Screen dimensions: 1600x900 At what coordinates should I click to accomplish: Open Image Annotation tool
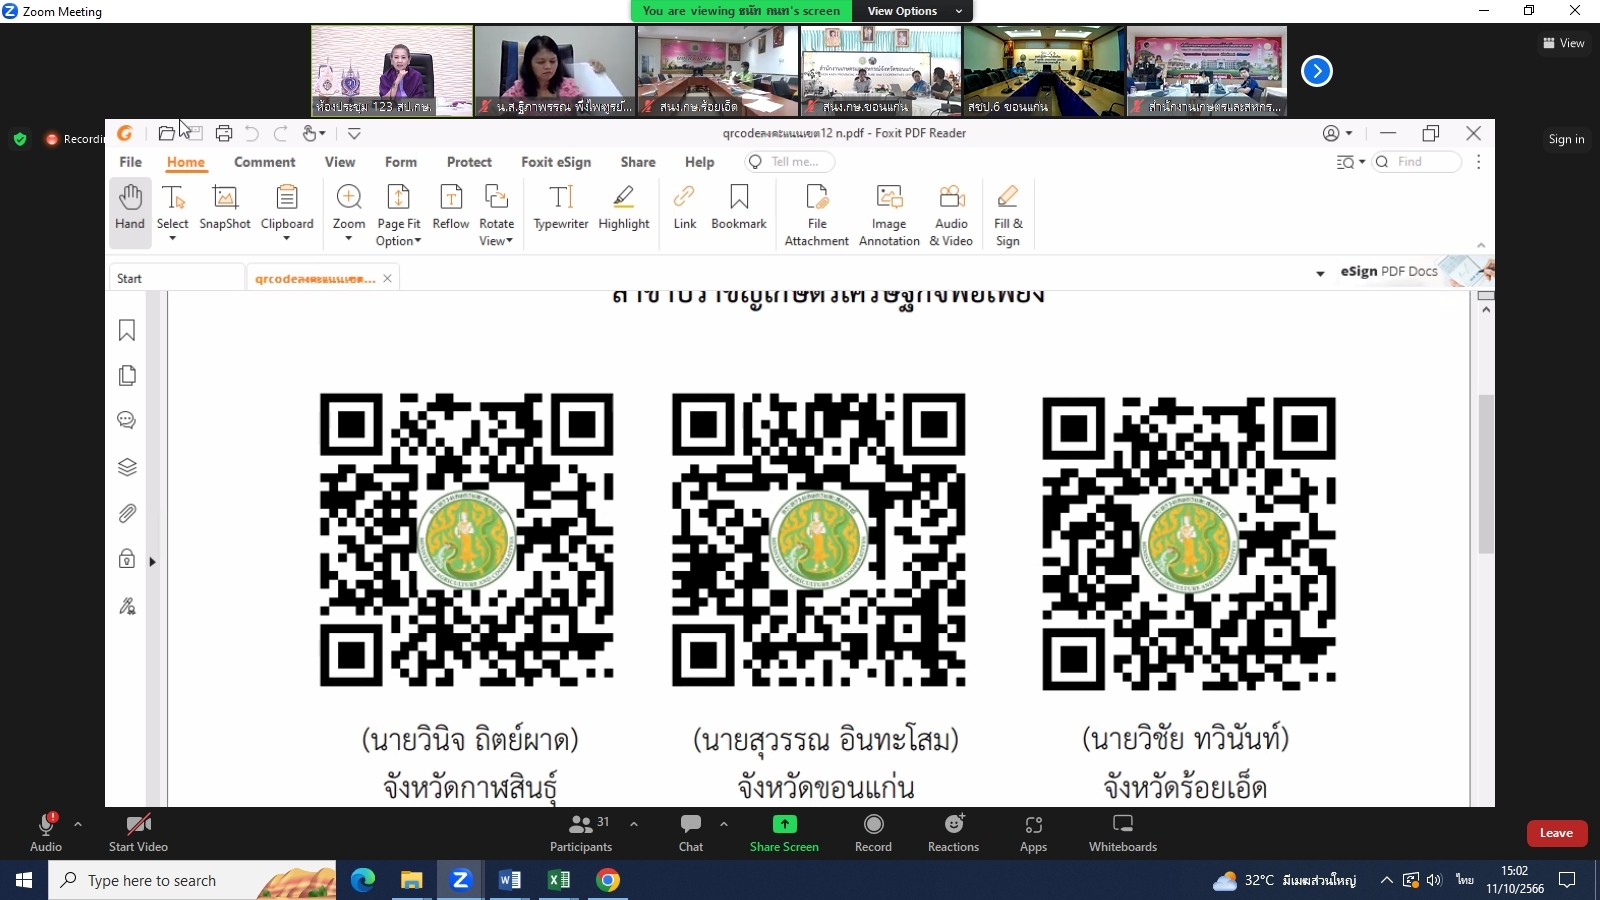click(889, 215)
